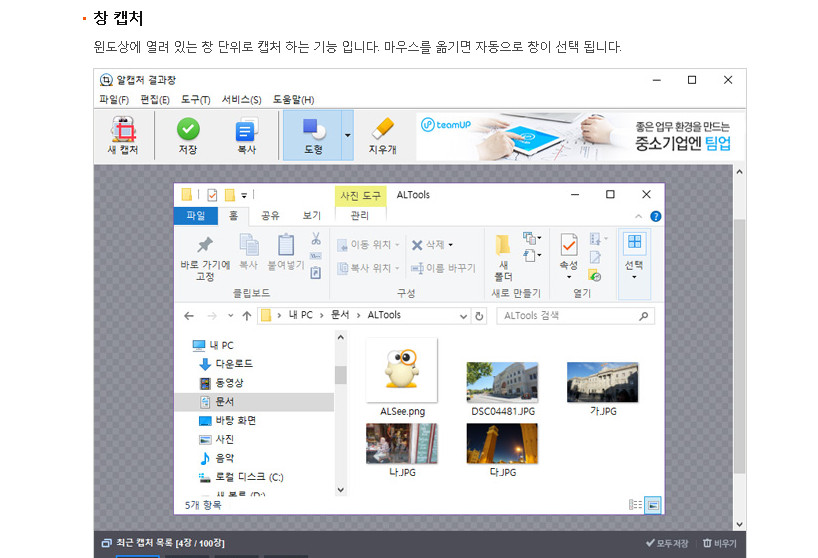Select 다운로드 in the navigation tree
The width and height of the screenshot is (818, 558).
coord(225,364)
